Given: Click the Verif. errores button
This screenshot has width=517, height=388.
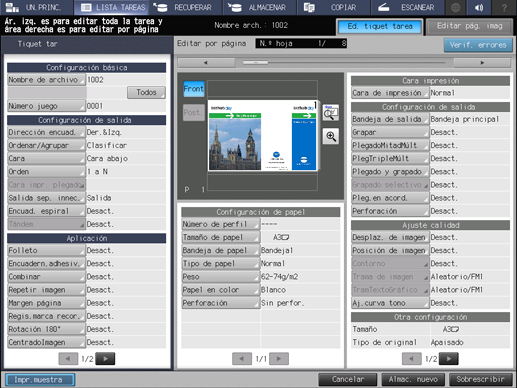Looking at the screenshot, I should pos(478,45).
